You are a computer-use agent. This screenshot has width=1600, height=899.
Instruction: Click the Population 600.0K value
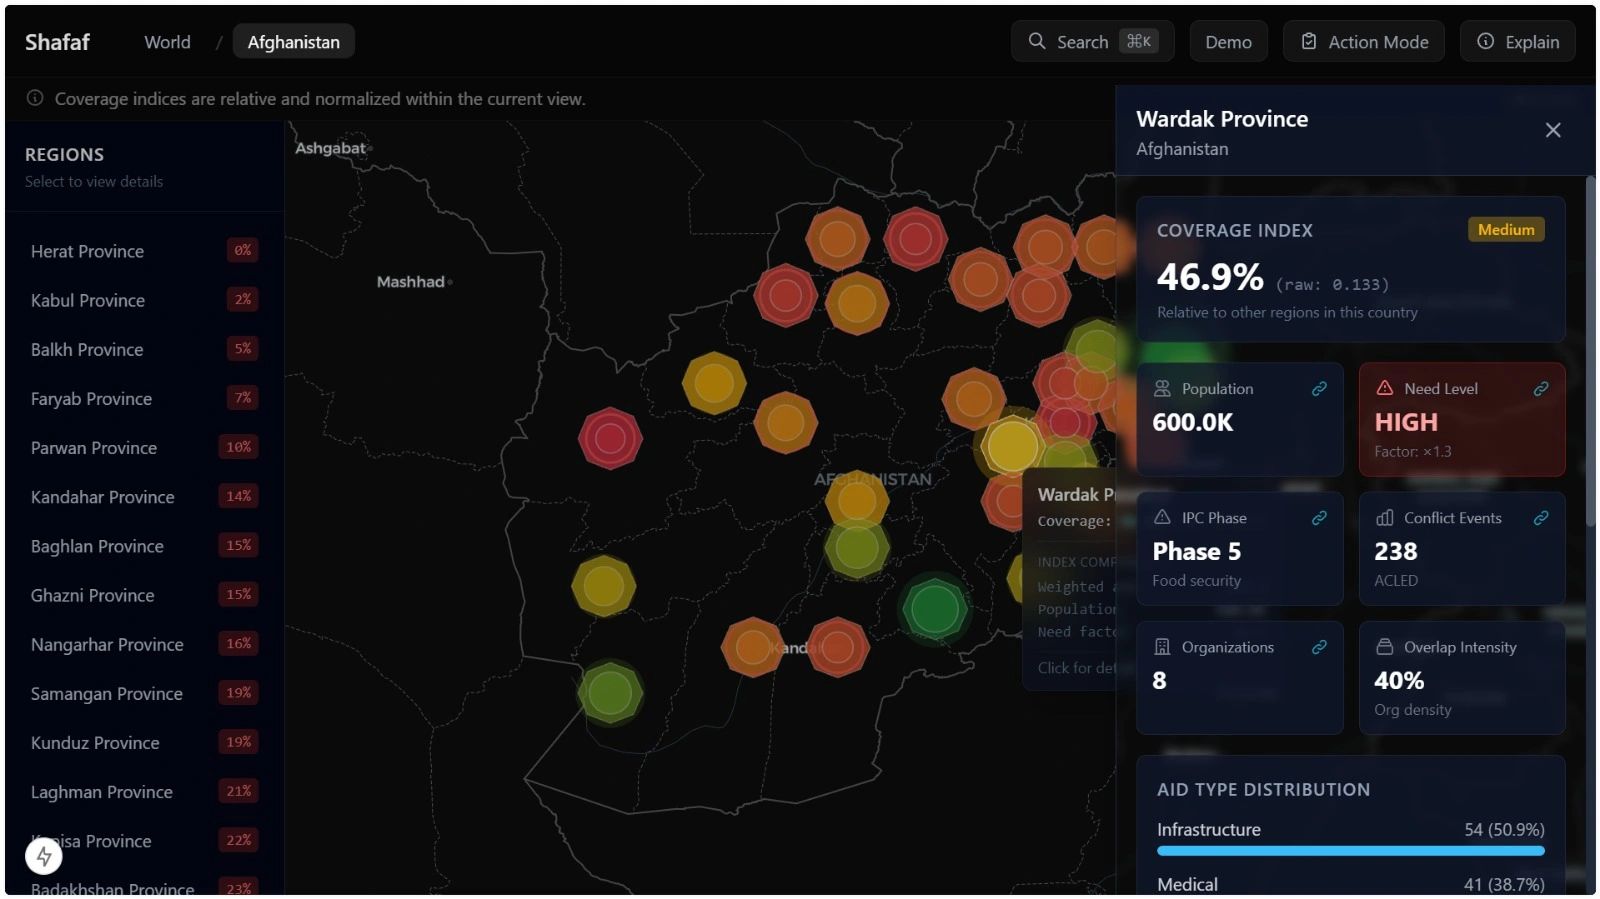pyautogui.click(x=1192, y=422)
